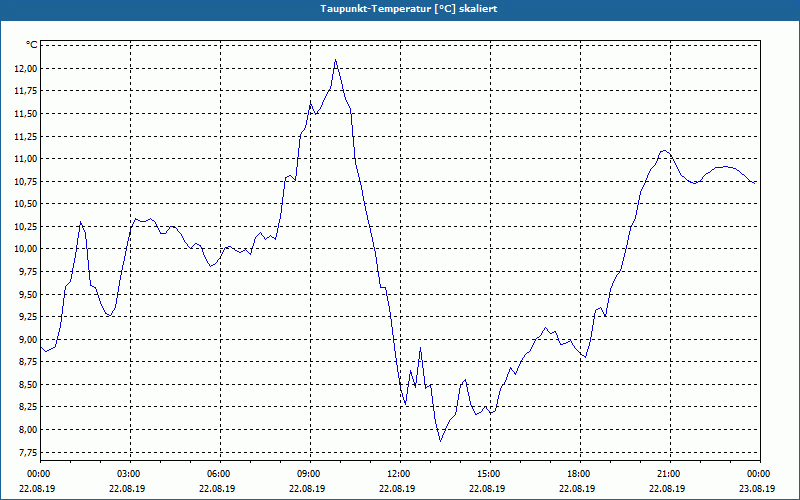Select the 9,00 y-axis value
Image resolution: width=800 pixels, height=500 pixels.
28,339
